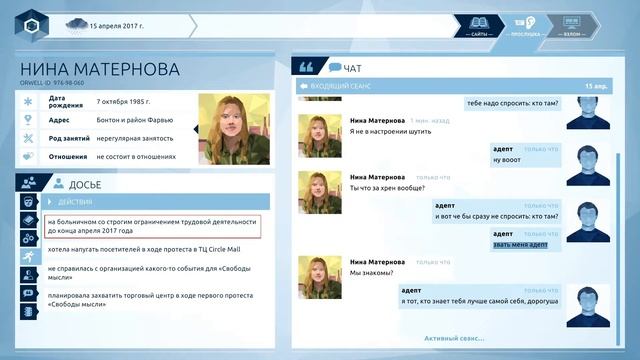
Task: Click Nina's avatar beside 'Ты что за хрен вообще?'
Action: click(320, 192)
